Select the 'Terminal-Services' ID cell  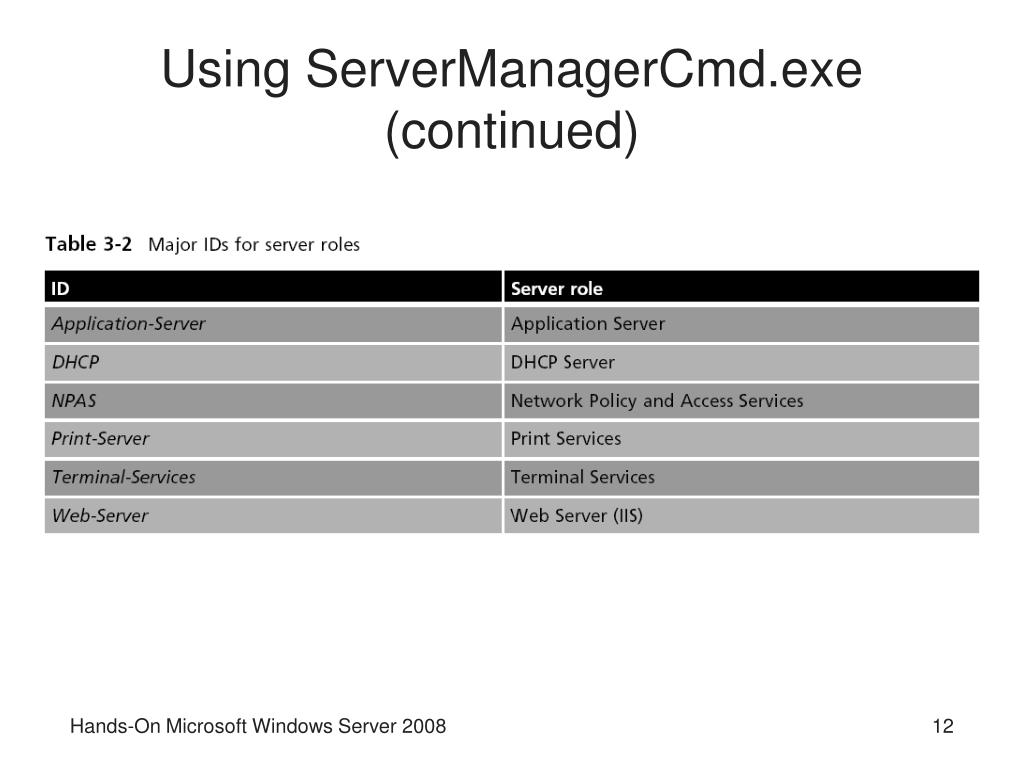pos(273,477)
